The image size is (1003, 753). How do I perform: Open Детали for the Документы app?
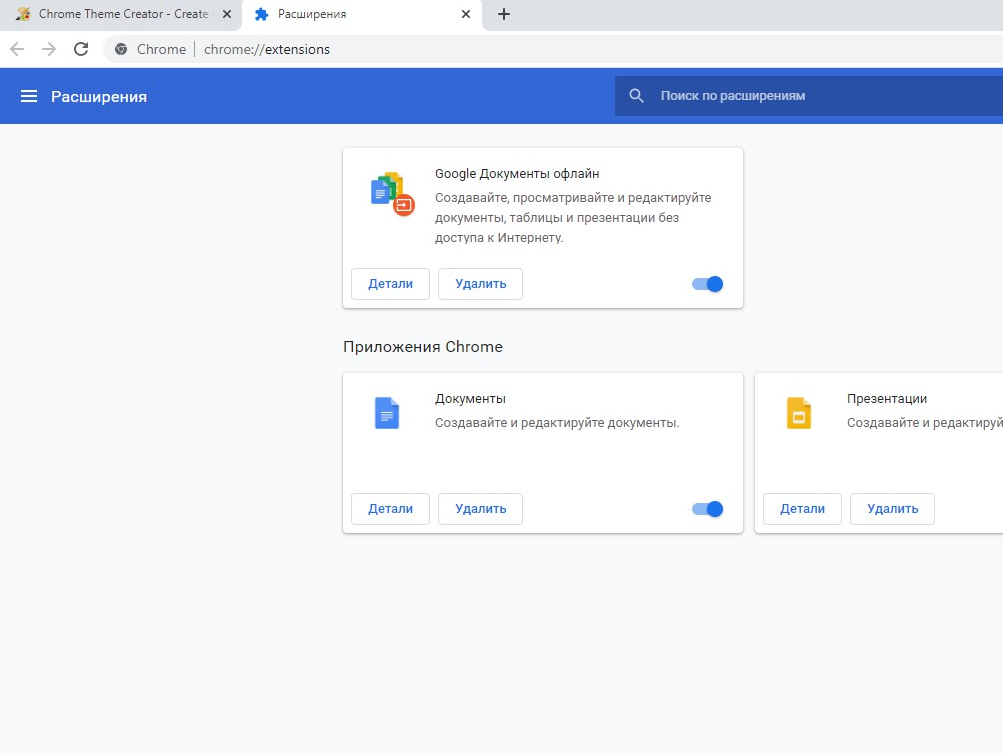pos(390,509)
